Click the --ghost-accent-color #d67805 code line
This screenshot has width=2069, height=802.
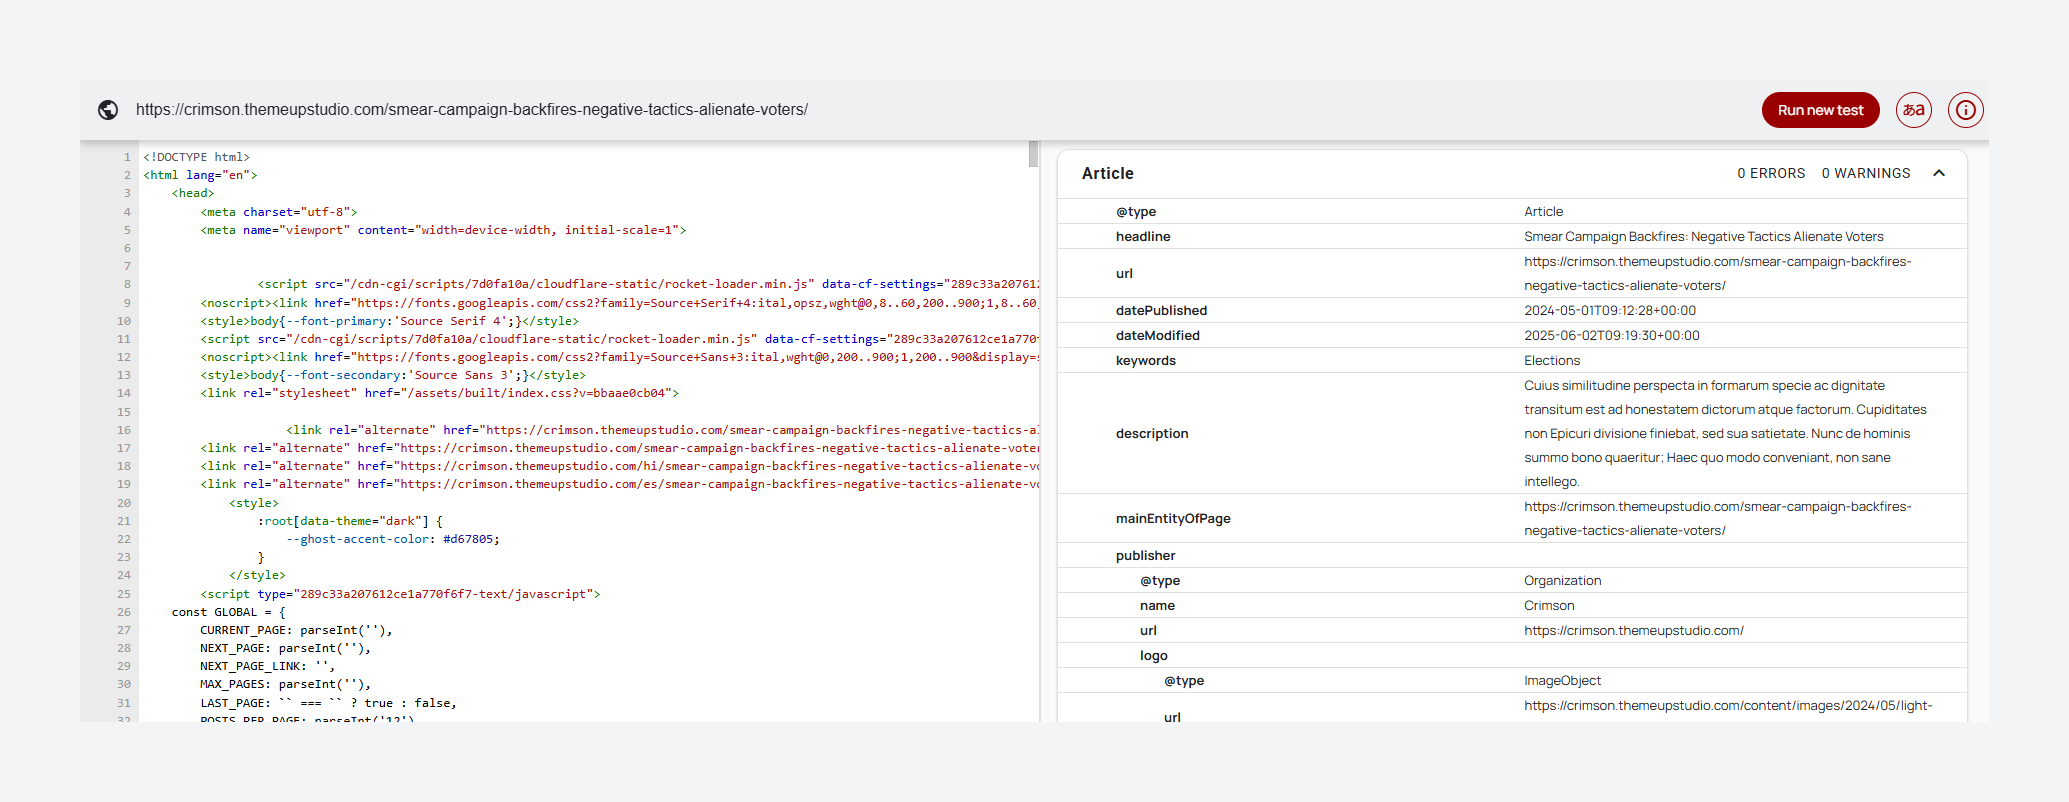[x=393, y=539]
